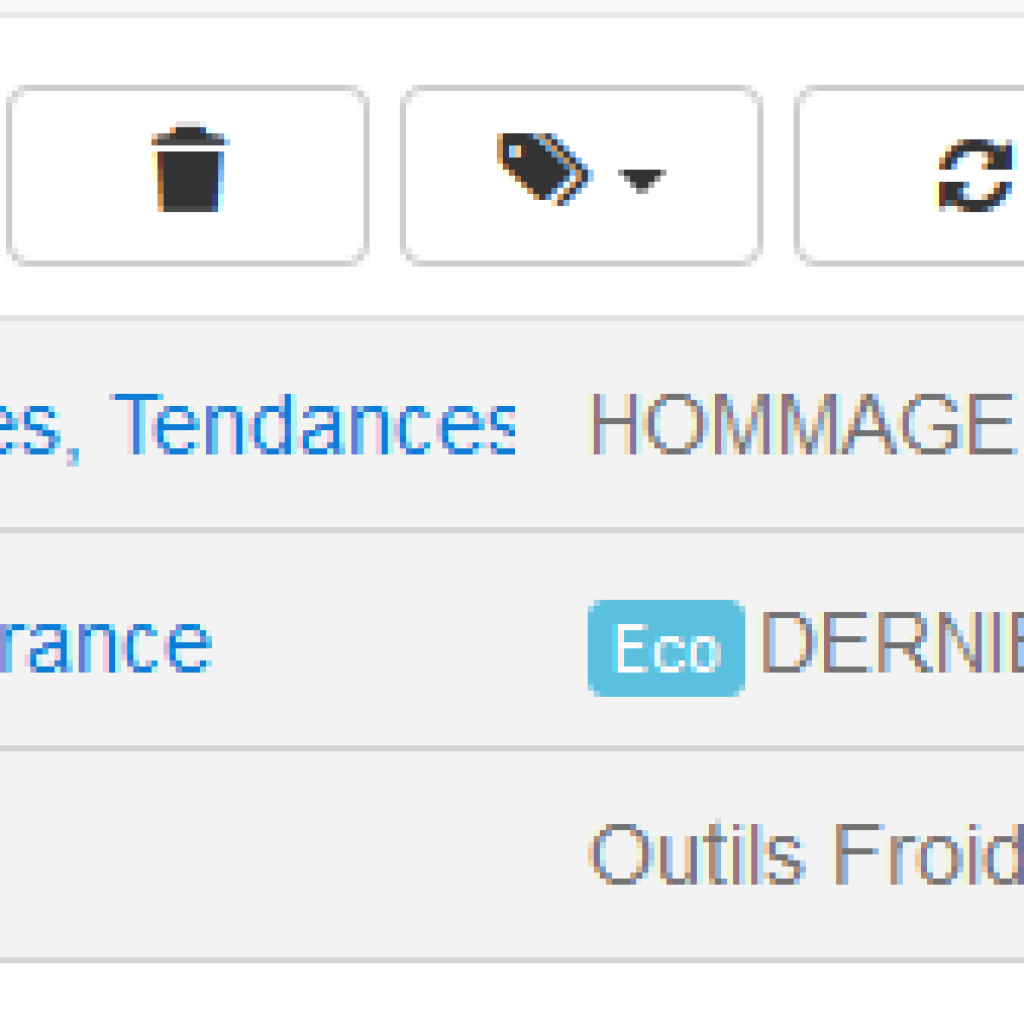
Task: Select the row containing Tendances and HOMMAGE
Action: click(x=512, y=425)
